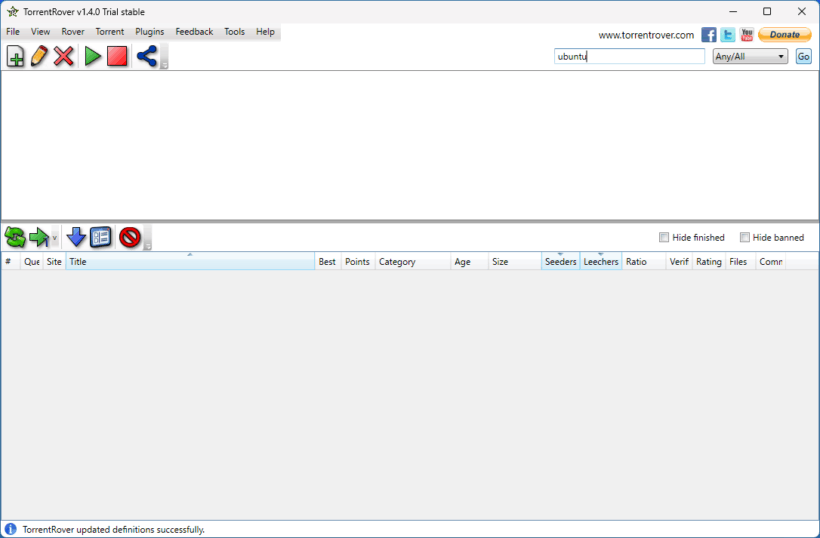Screen dimensions: 820x538
Task: Click the Add new rover icon
Action: coord(15,56)
